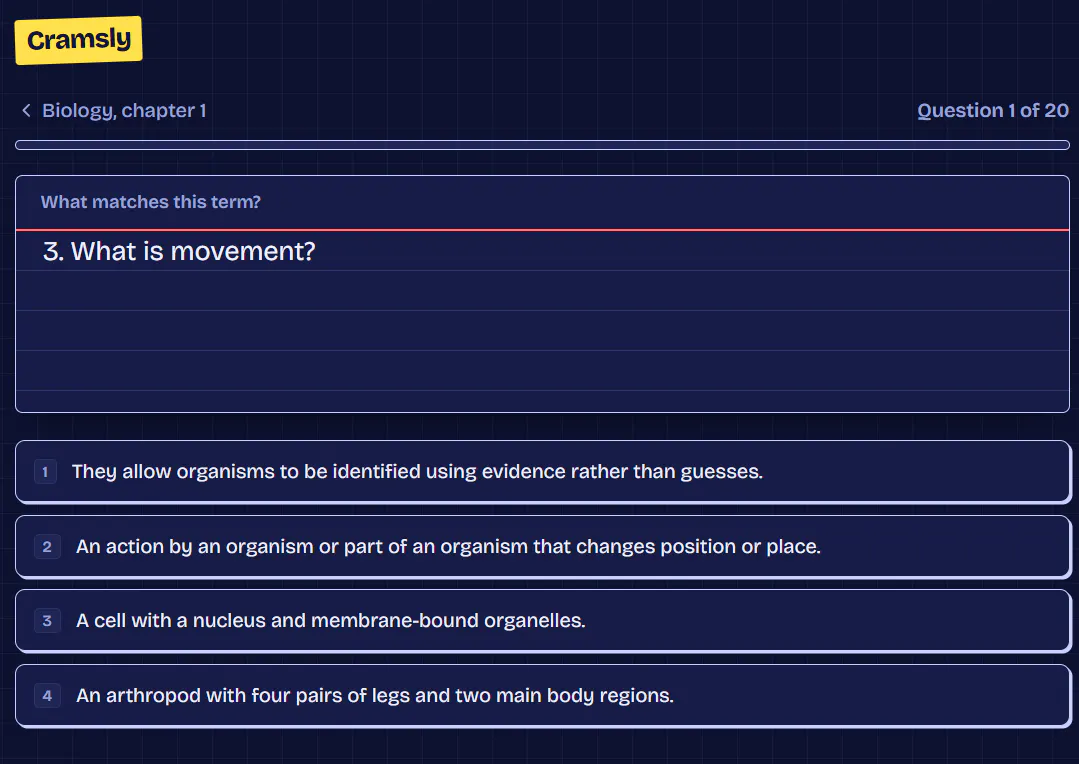Select the number 1 badge on first answer

45,472
